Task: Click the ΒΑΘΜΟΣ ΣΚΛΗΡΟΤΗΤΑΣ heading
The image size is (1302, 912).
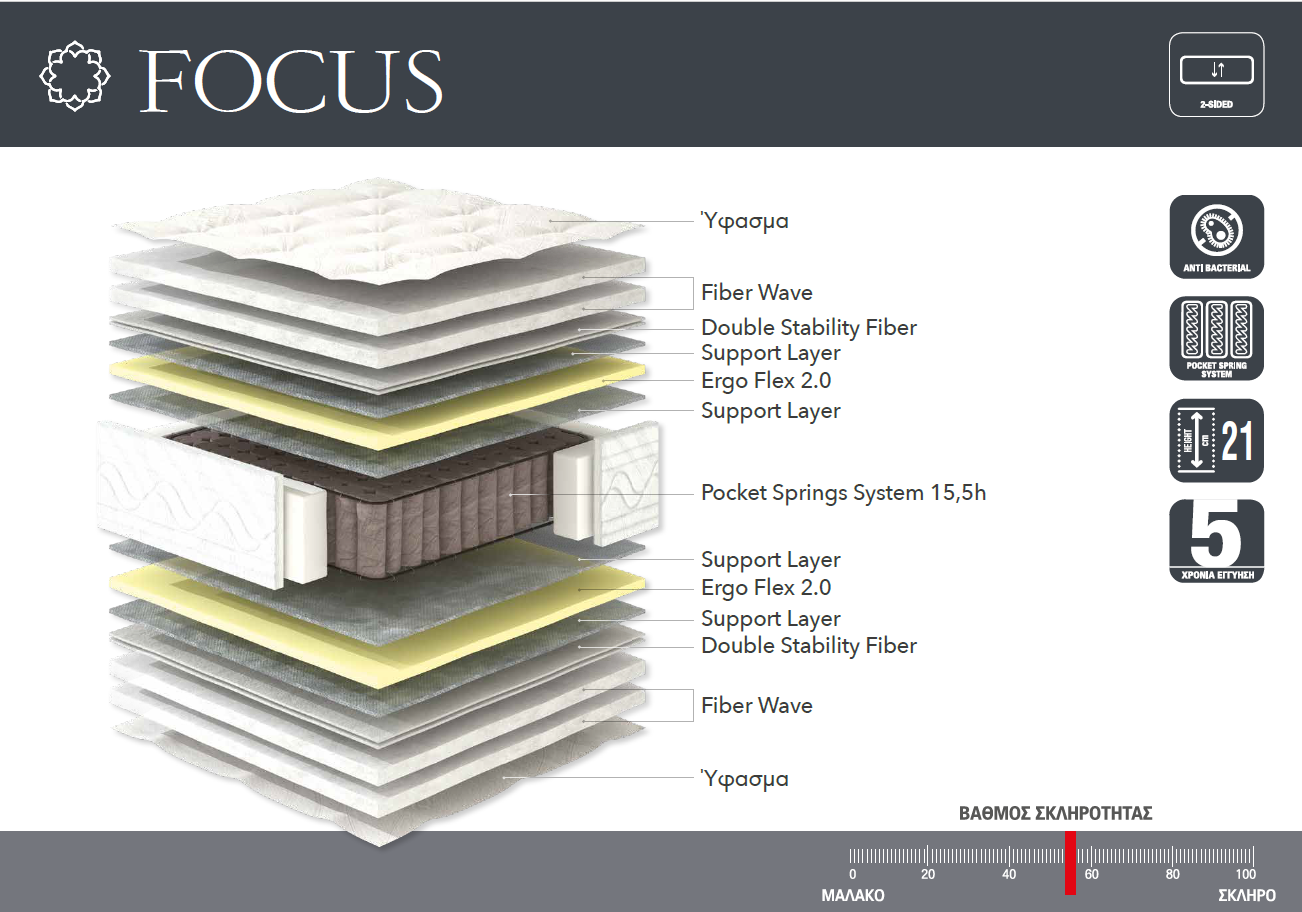Action: (x=1056, y=814)
